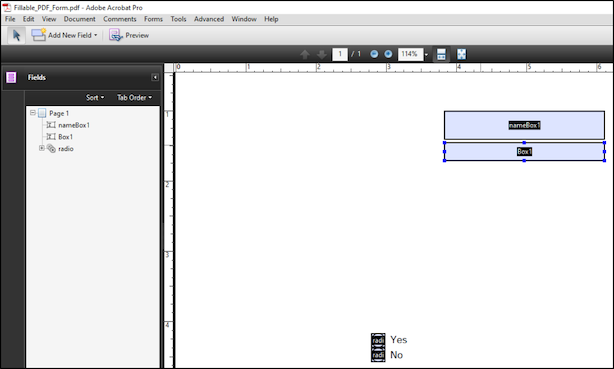Open the Tab Order dropdown
Image resolution: width=614 pixels, height=369 pixels.
pos(134,98)
